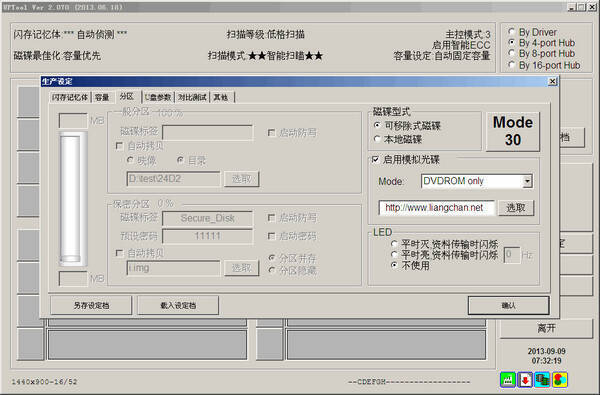600x395 pixels.
Task: Click the vertical partition size slider
Action: [73, 199]
